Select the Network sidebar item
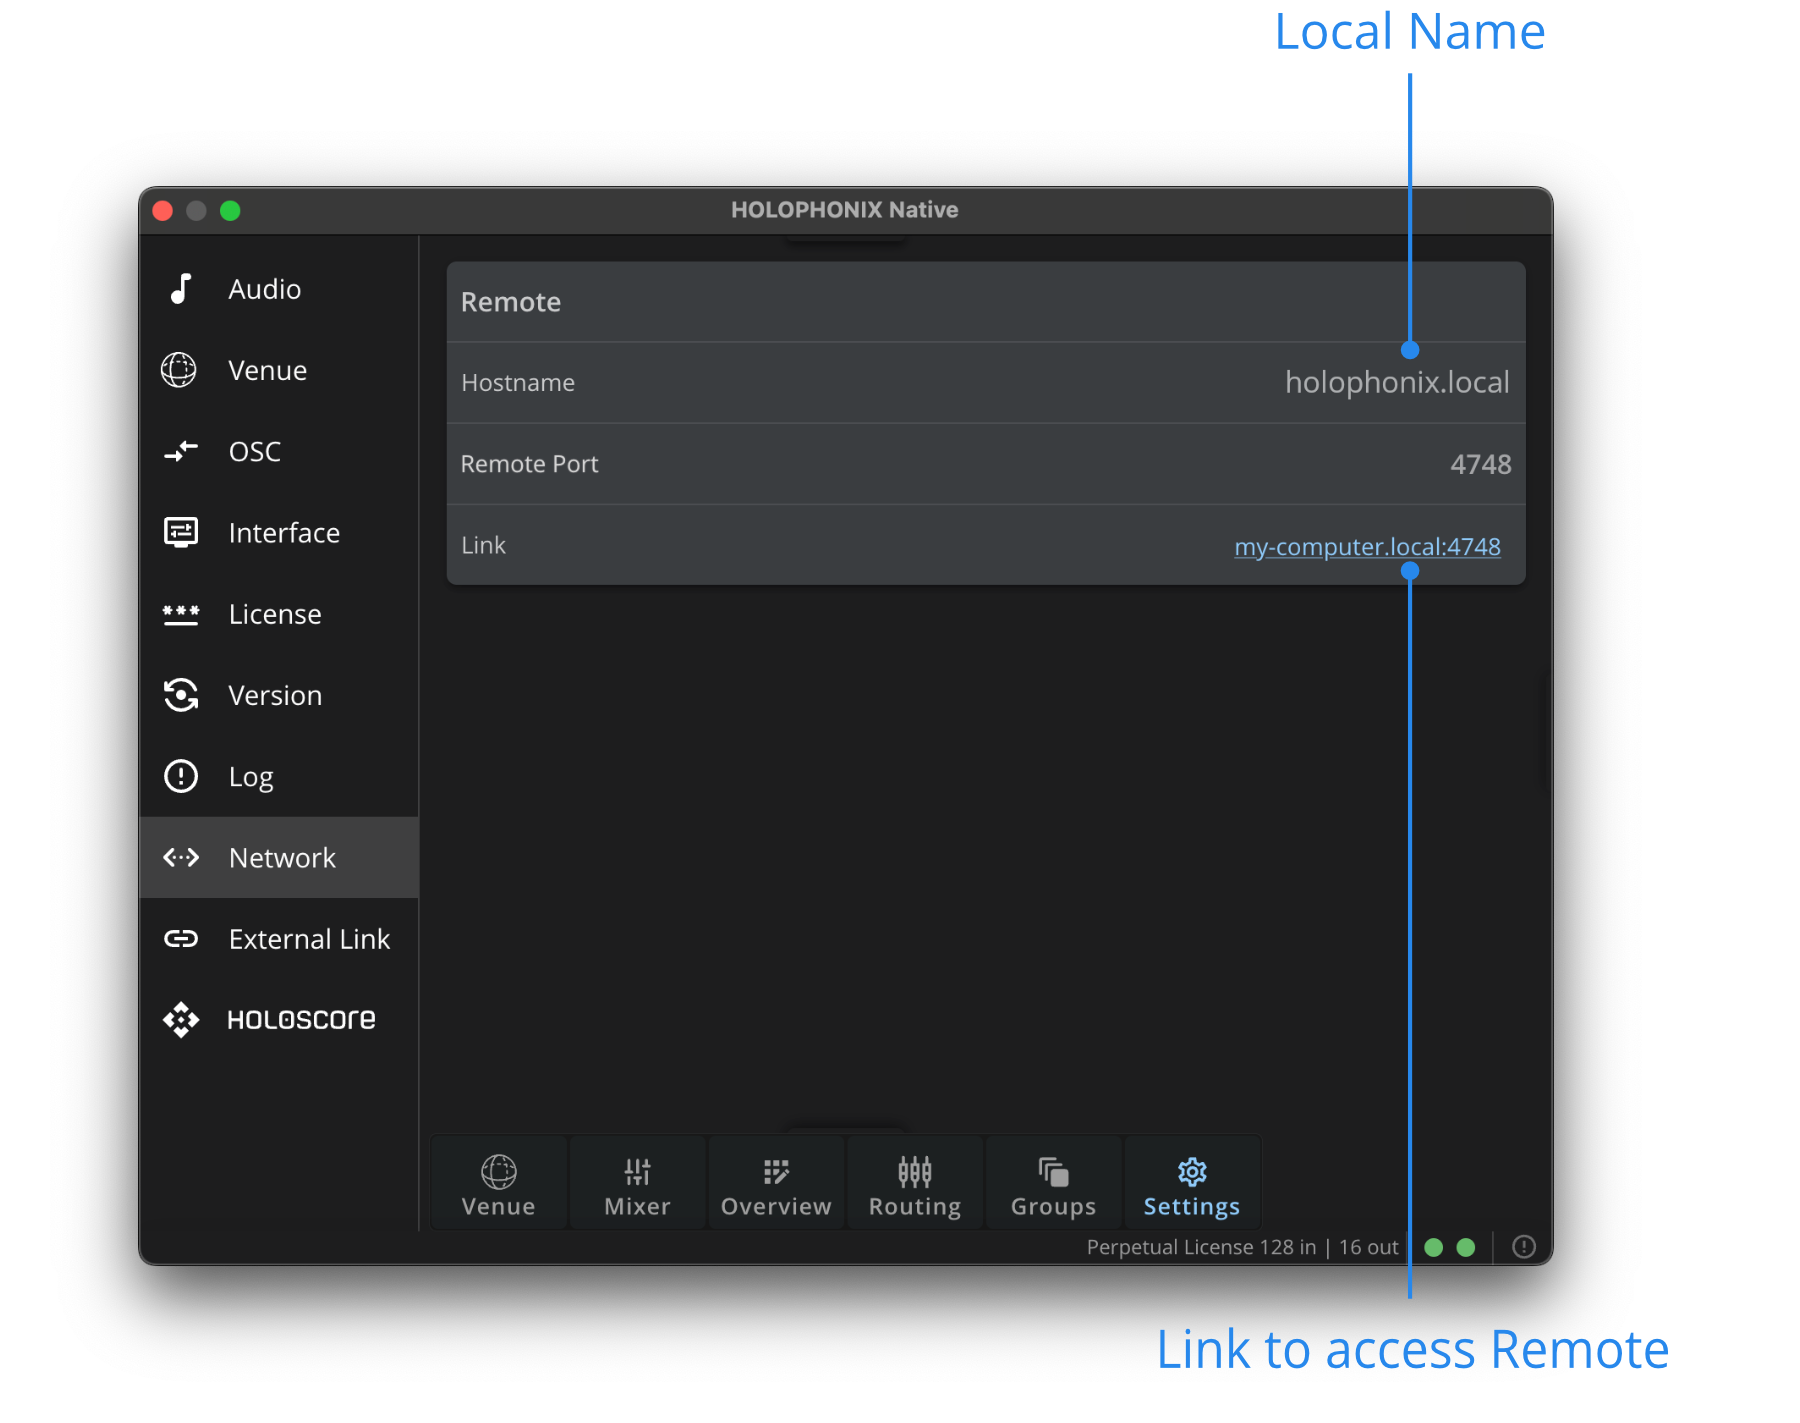Image resolution: width=1800 pixels, height=1423 pixels. tap(280, 858)
